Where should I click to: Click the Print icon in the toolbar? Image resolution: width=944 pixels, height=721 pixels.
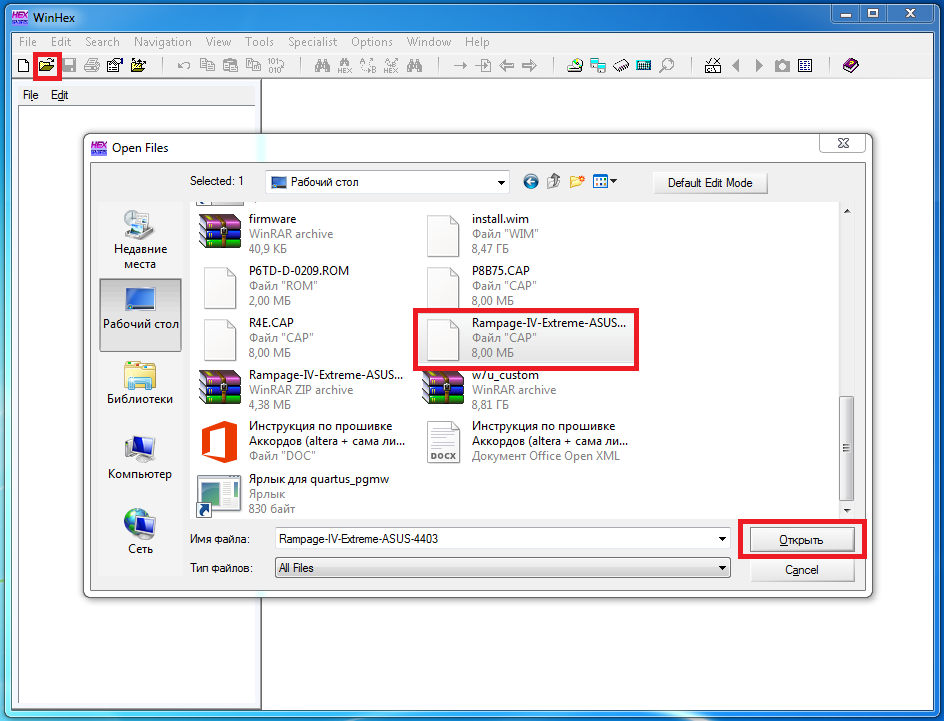point(92,66)
